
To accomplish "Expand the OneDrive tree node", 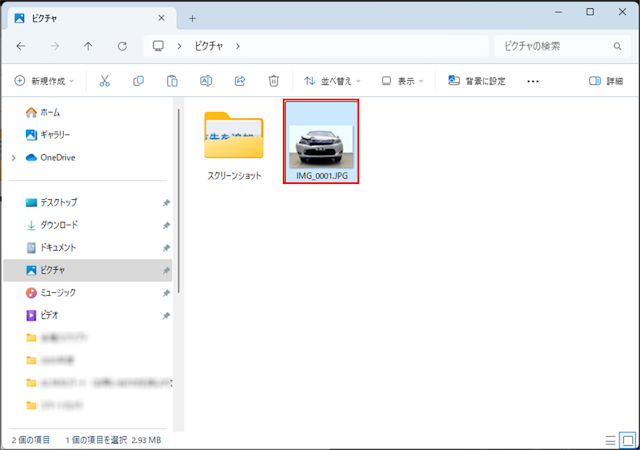I will [13, 157].
